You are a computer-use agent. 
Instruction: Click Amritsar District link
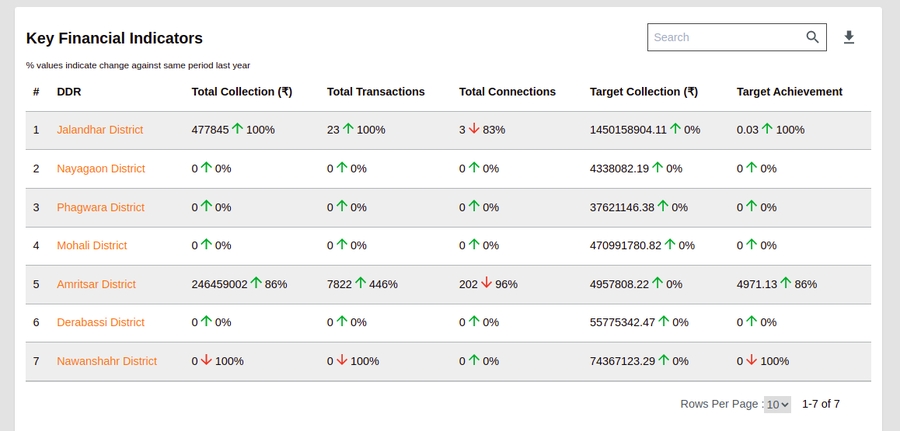coord(96,284)
